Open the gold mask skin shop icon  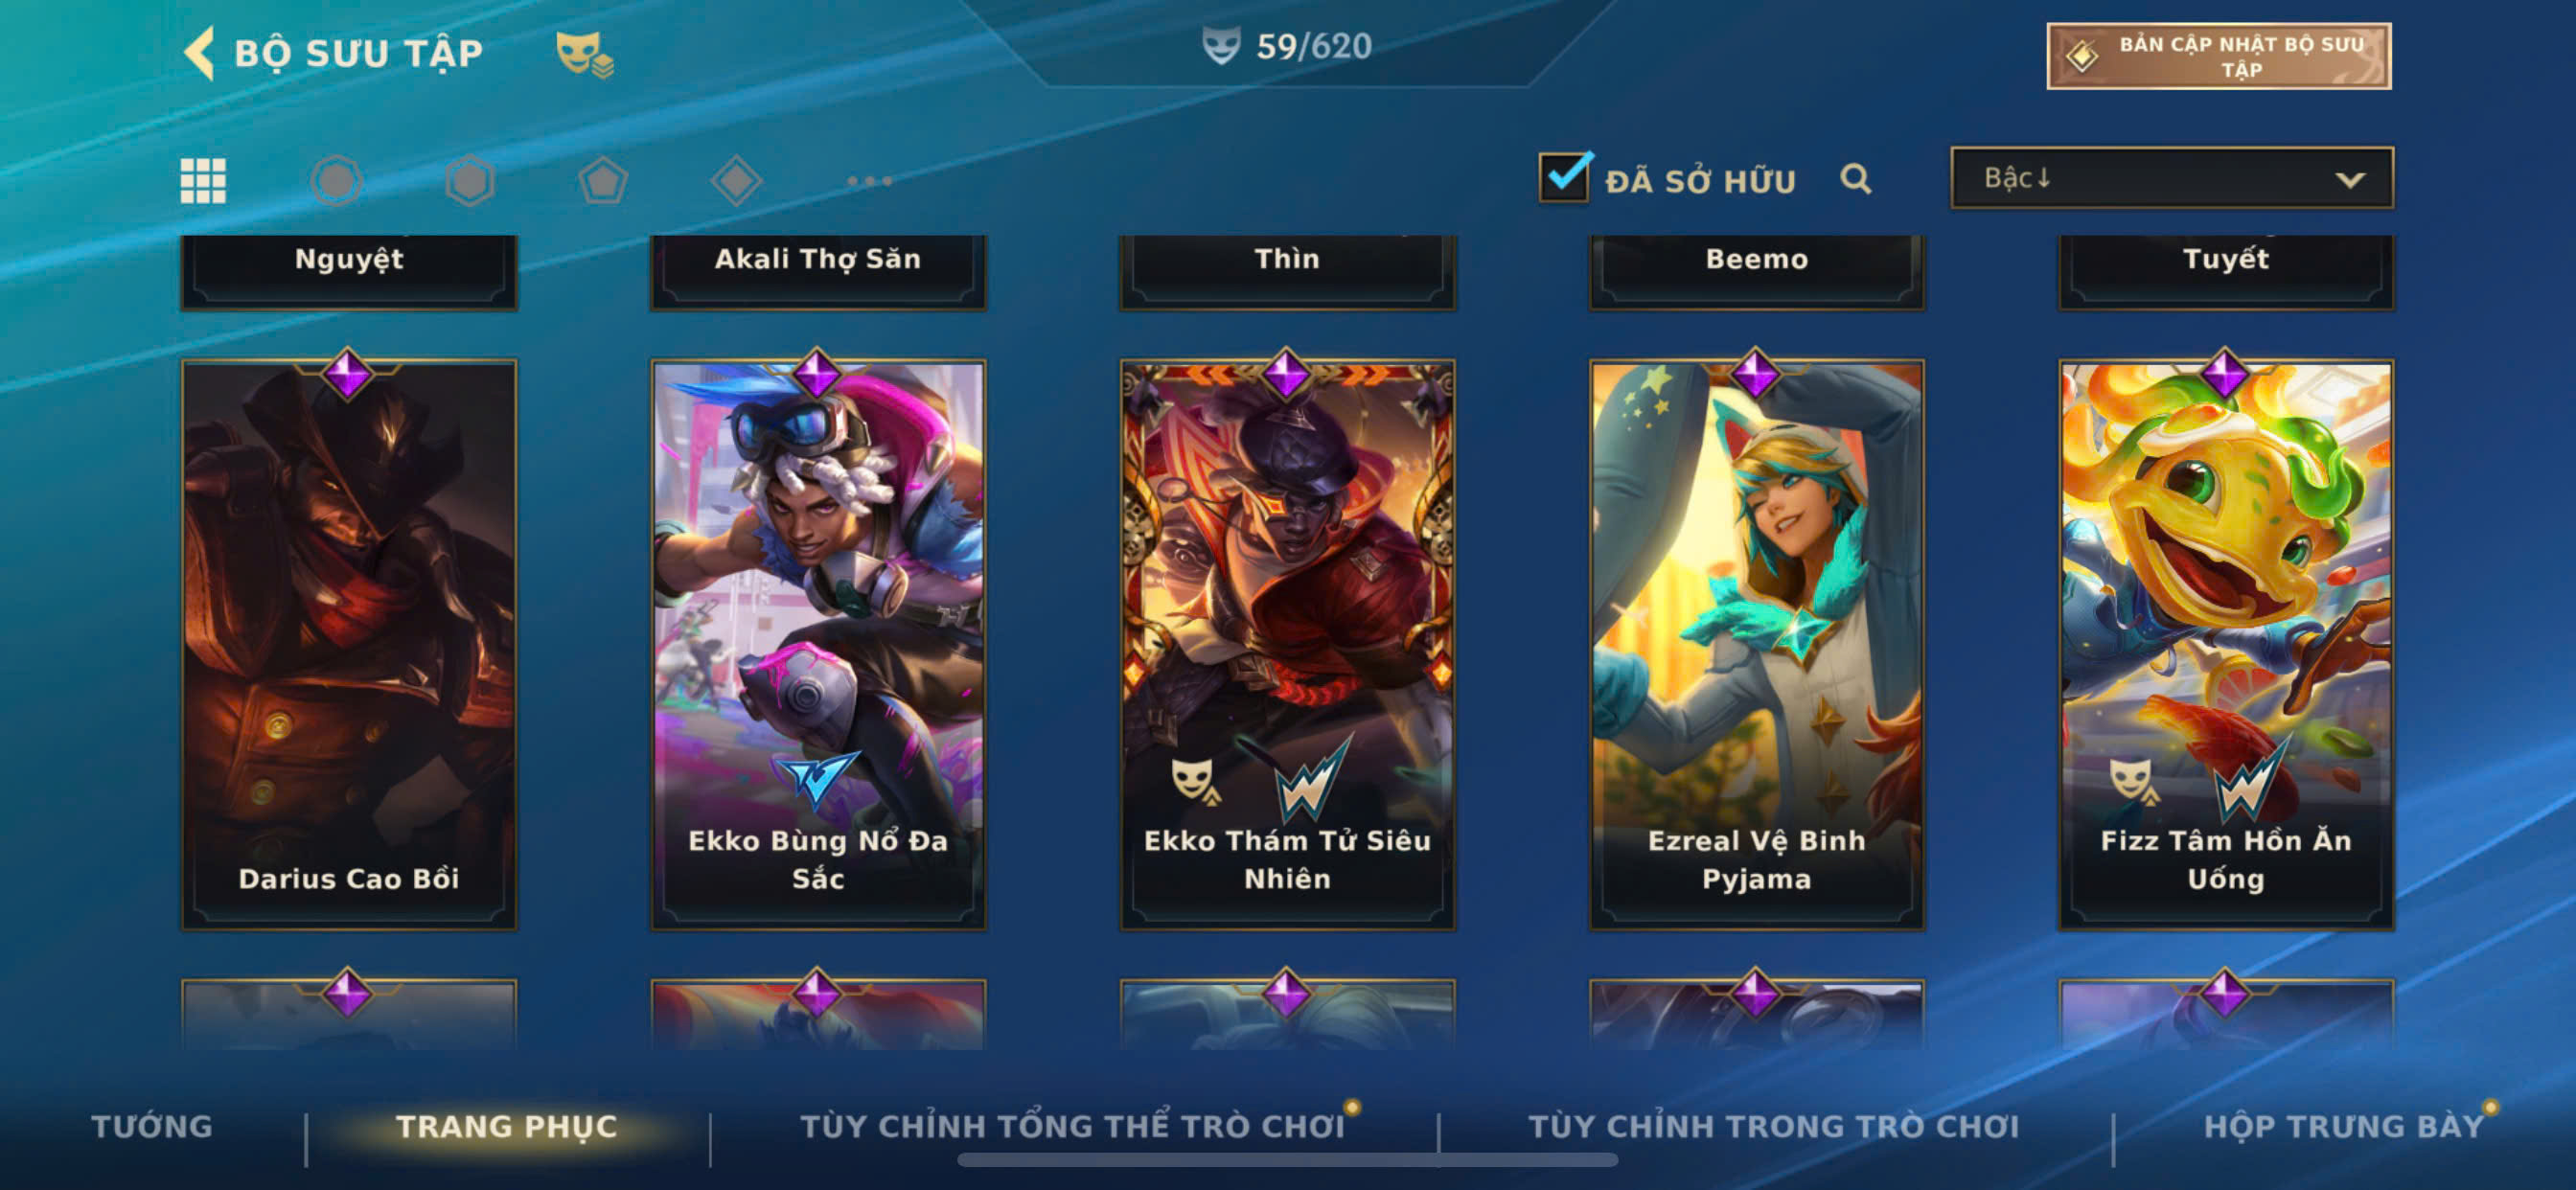[585, 53]
